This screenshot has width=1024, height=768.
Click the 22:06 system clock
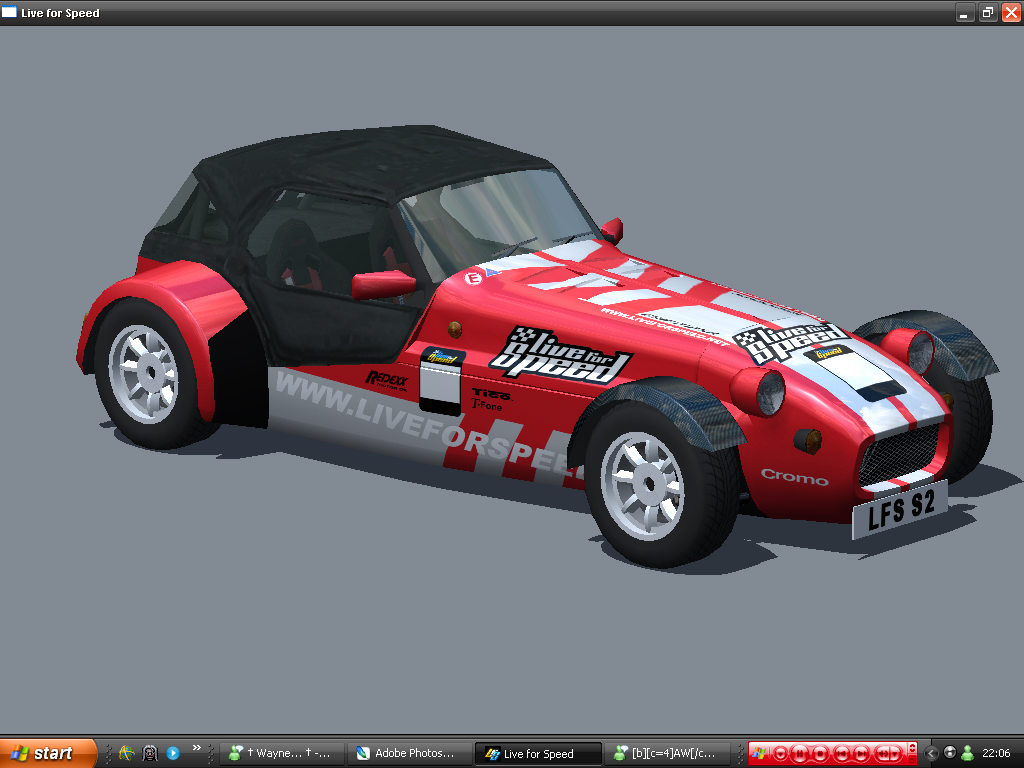click(x=997, y=753)
